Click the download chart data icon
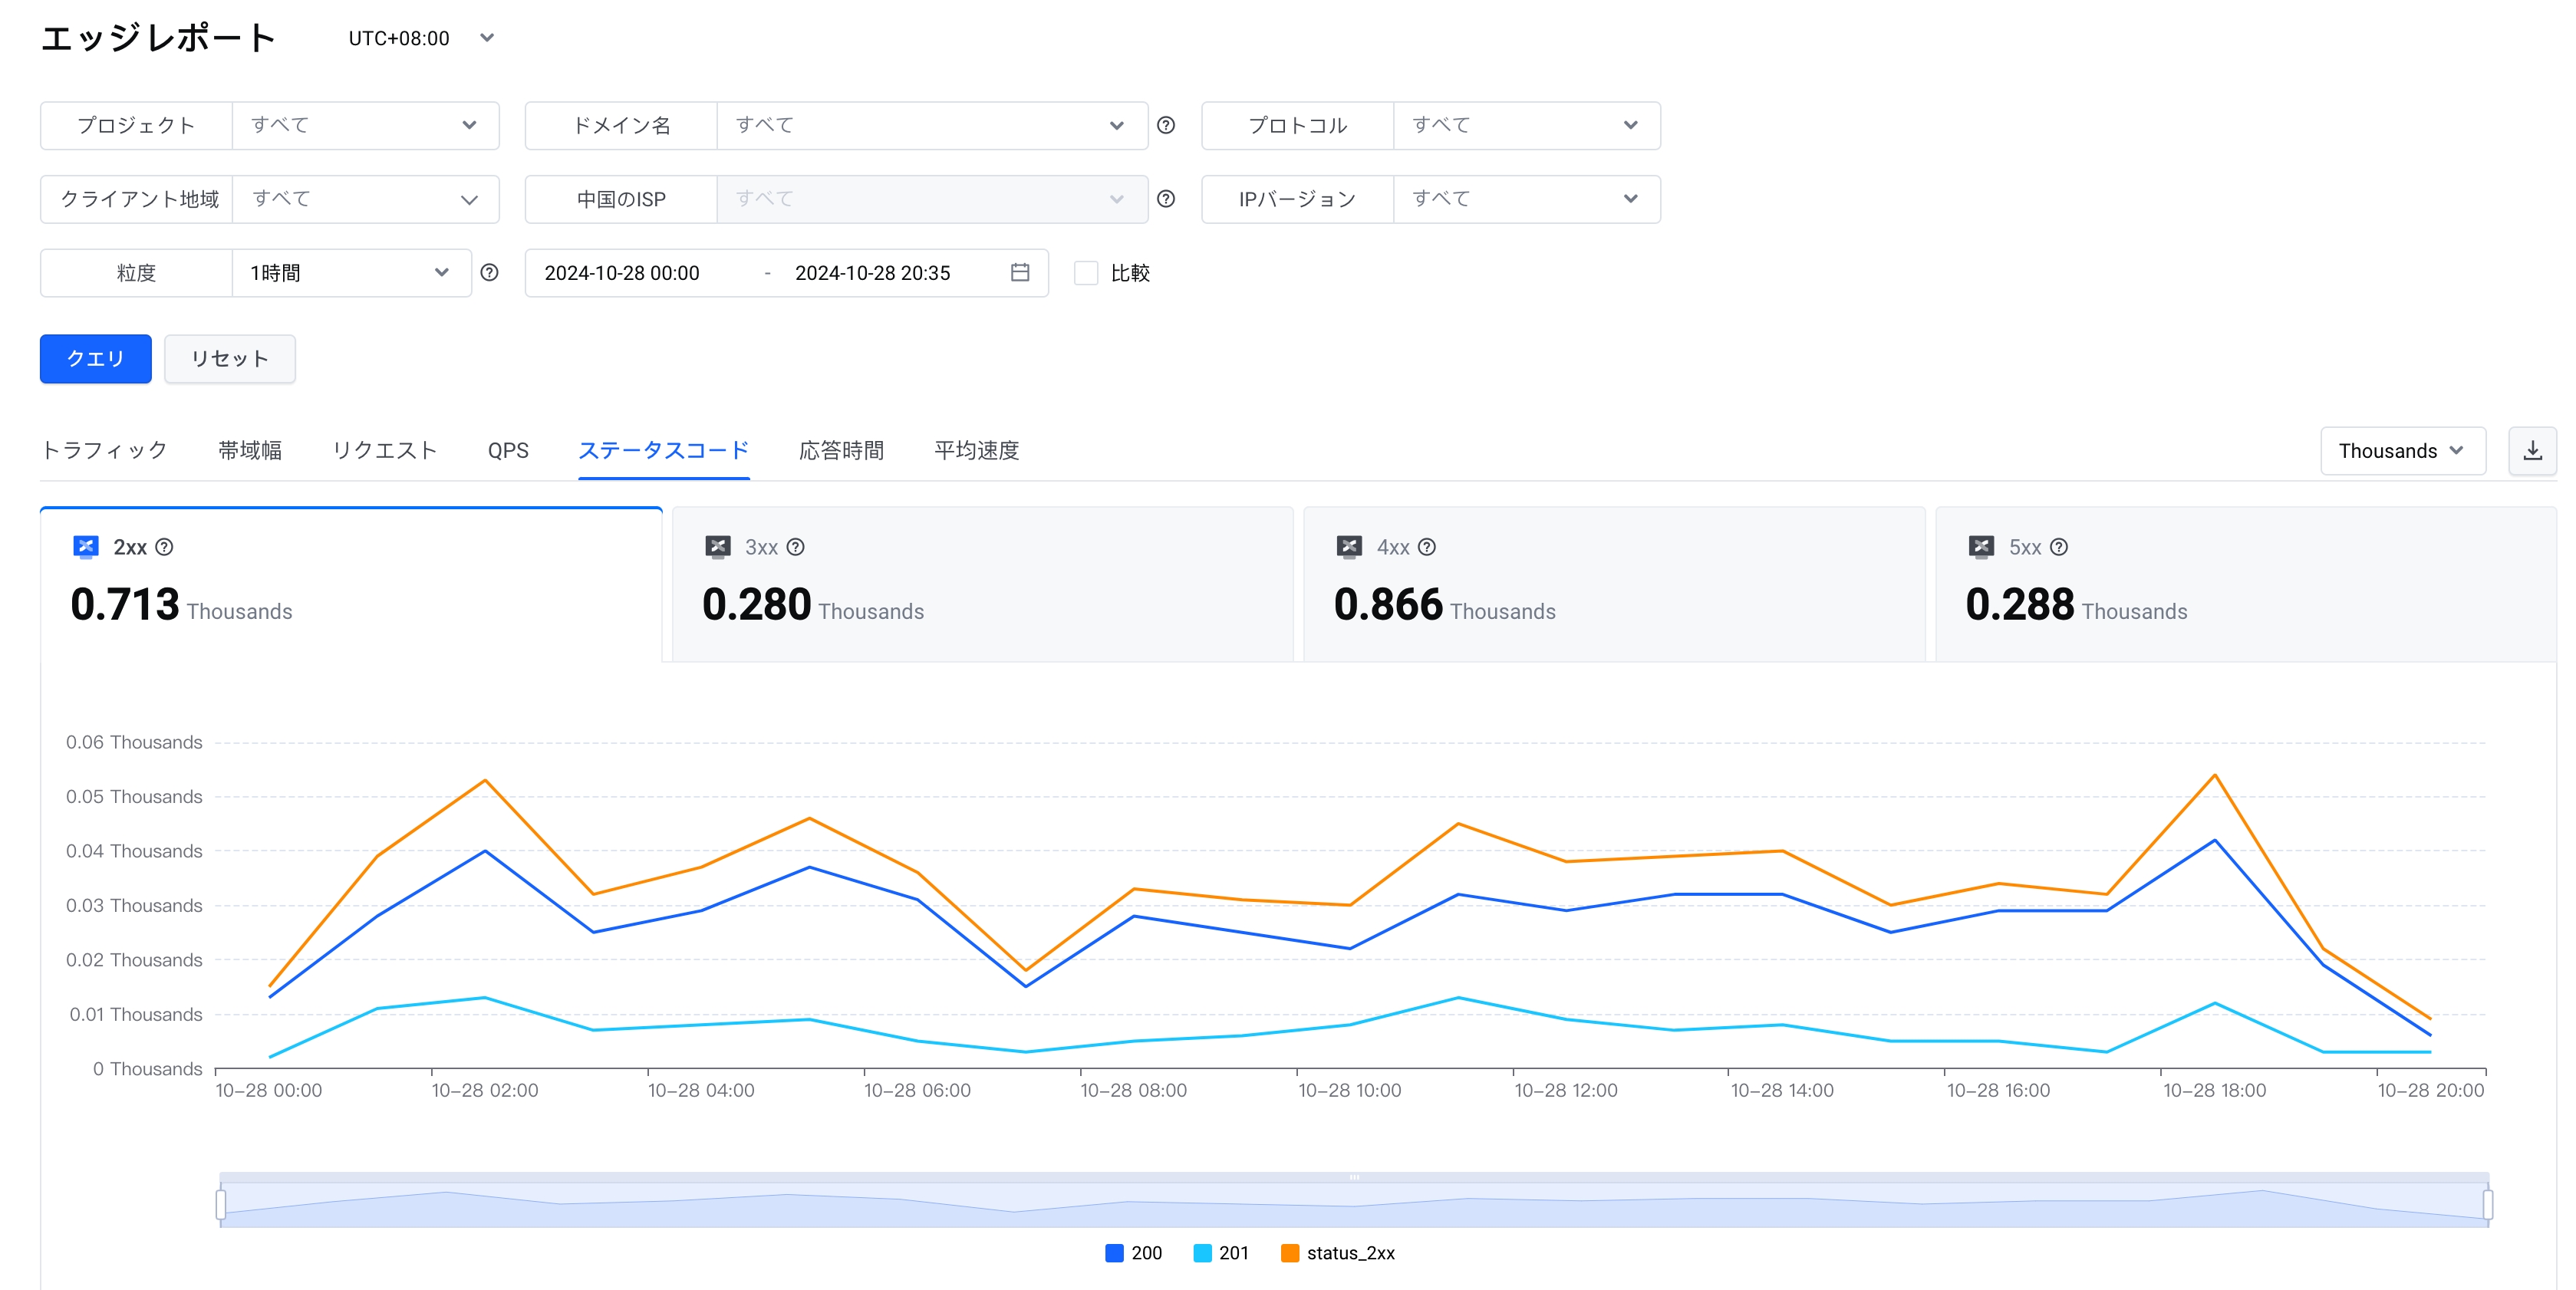Image resolution: width=2576 pixels, height=1290 pixels. pos(2532,451)
